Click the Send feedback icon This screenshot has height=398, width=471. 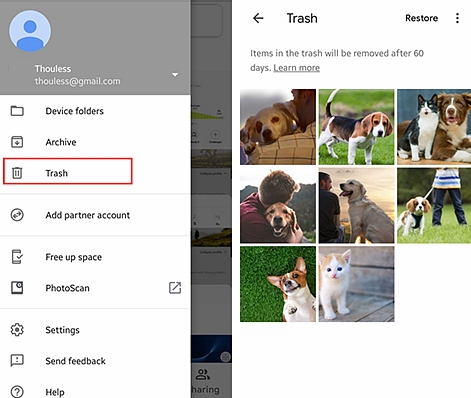[x=17, y=360]
